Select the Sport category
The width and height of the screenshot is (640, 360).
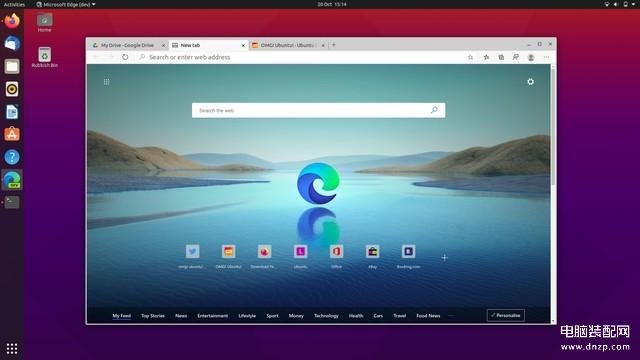pyautogui.click(x=272, y=316)
